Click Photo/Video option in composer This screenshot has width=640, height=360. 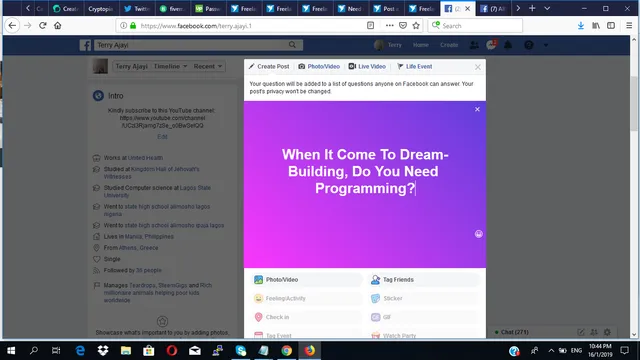[x=306, y=280]
